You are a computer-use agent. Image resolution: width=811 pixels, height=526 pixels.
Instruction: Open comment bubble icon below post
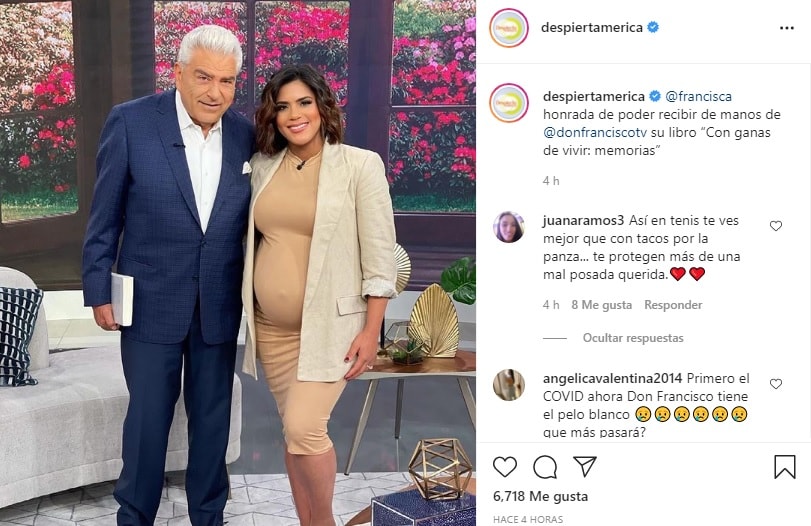[545, 467]
